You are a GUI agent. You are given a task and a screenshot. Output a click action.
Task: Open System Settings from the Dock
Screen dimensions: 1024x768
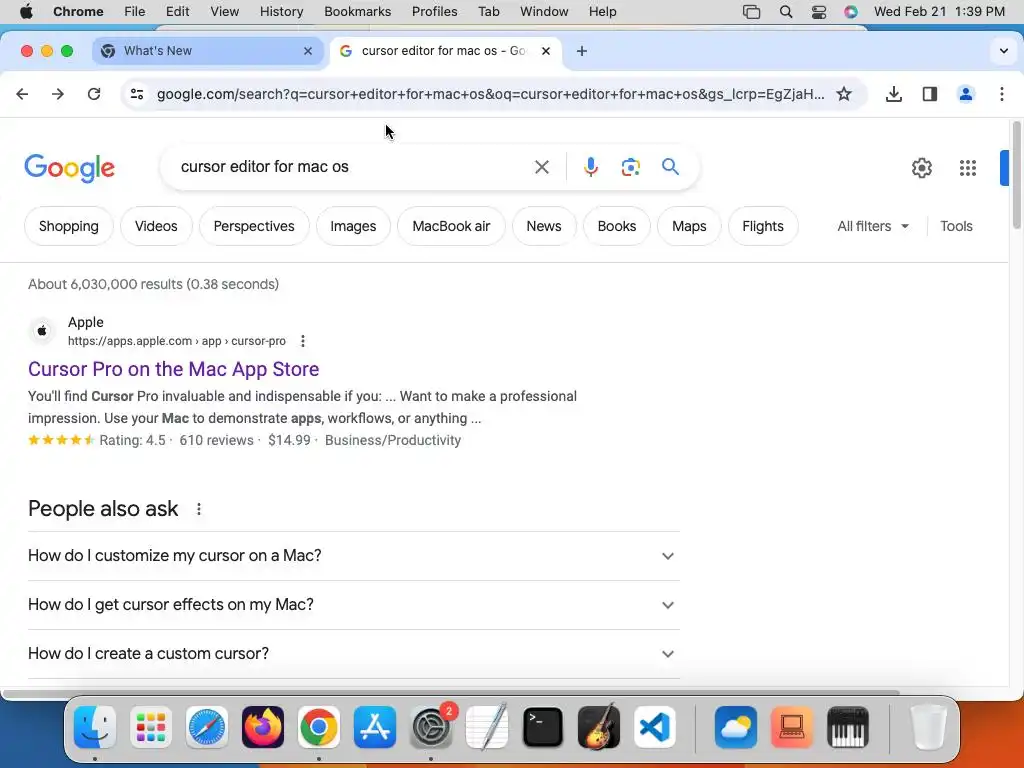click(x=431, y=727)
